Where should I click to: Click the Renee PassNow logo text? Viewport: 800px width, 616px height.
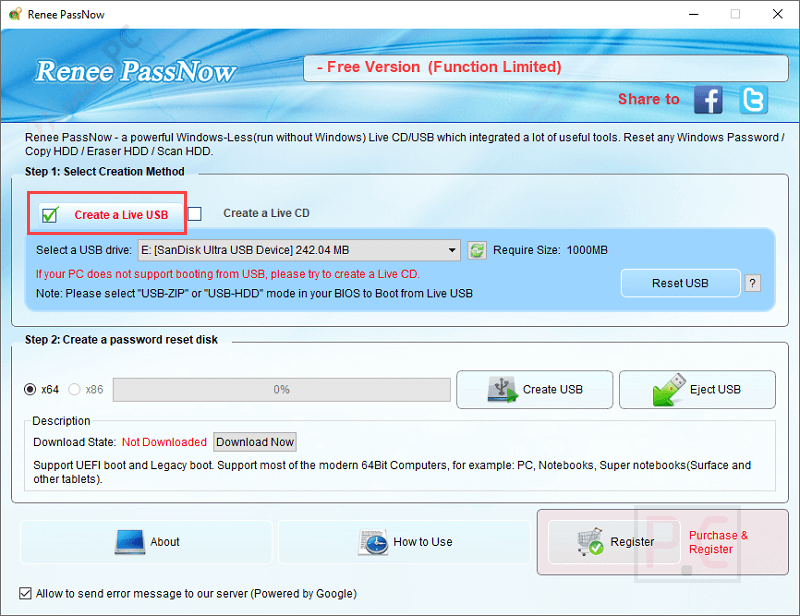[135, 71]
